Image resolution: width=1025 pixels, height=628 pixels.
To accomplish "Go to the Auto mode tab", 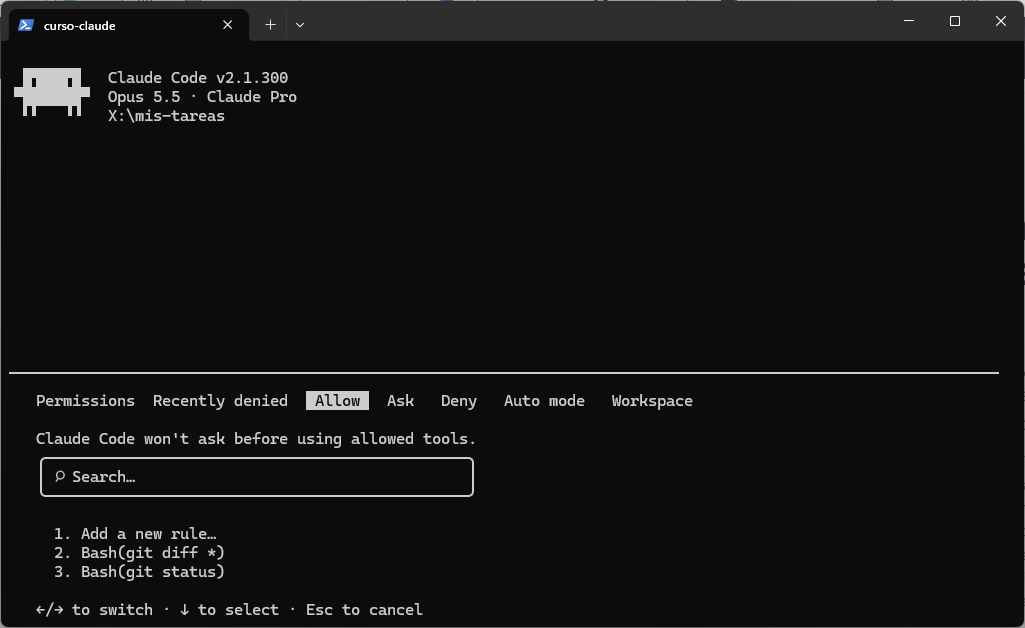I will (x=544, y=401).
